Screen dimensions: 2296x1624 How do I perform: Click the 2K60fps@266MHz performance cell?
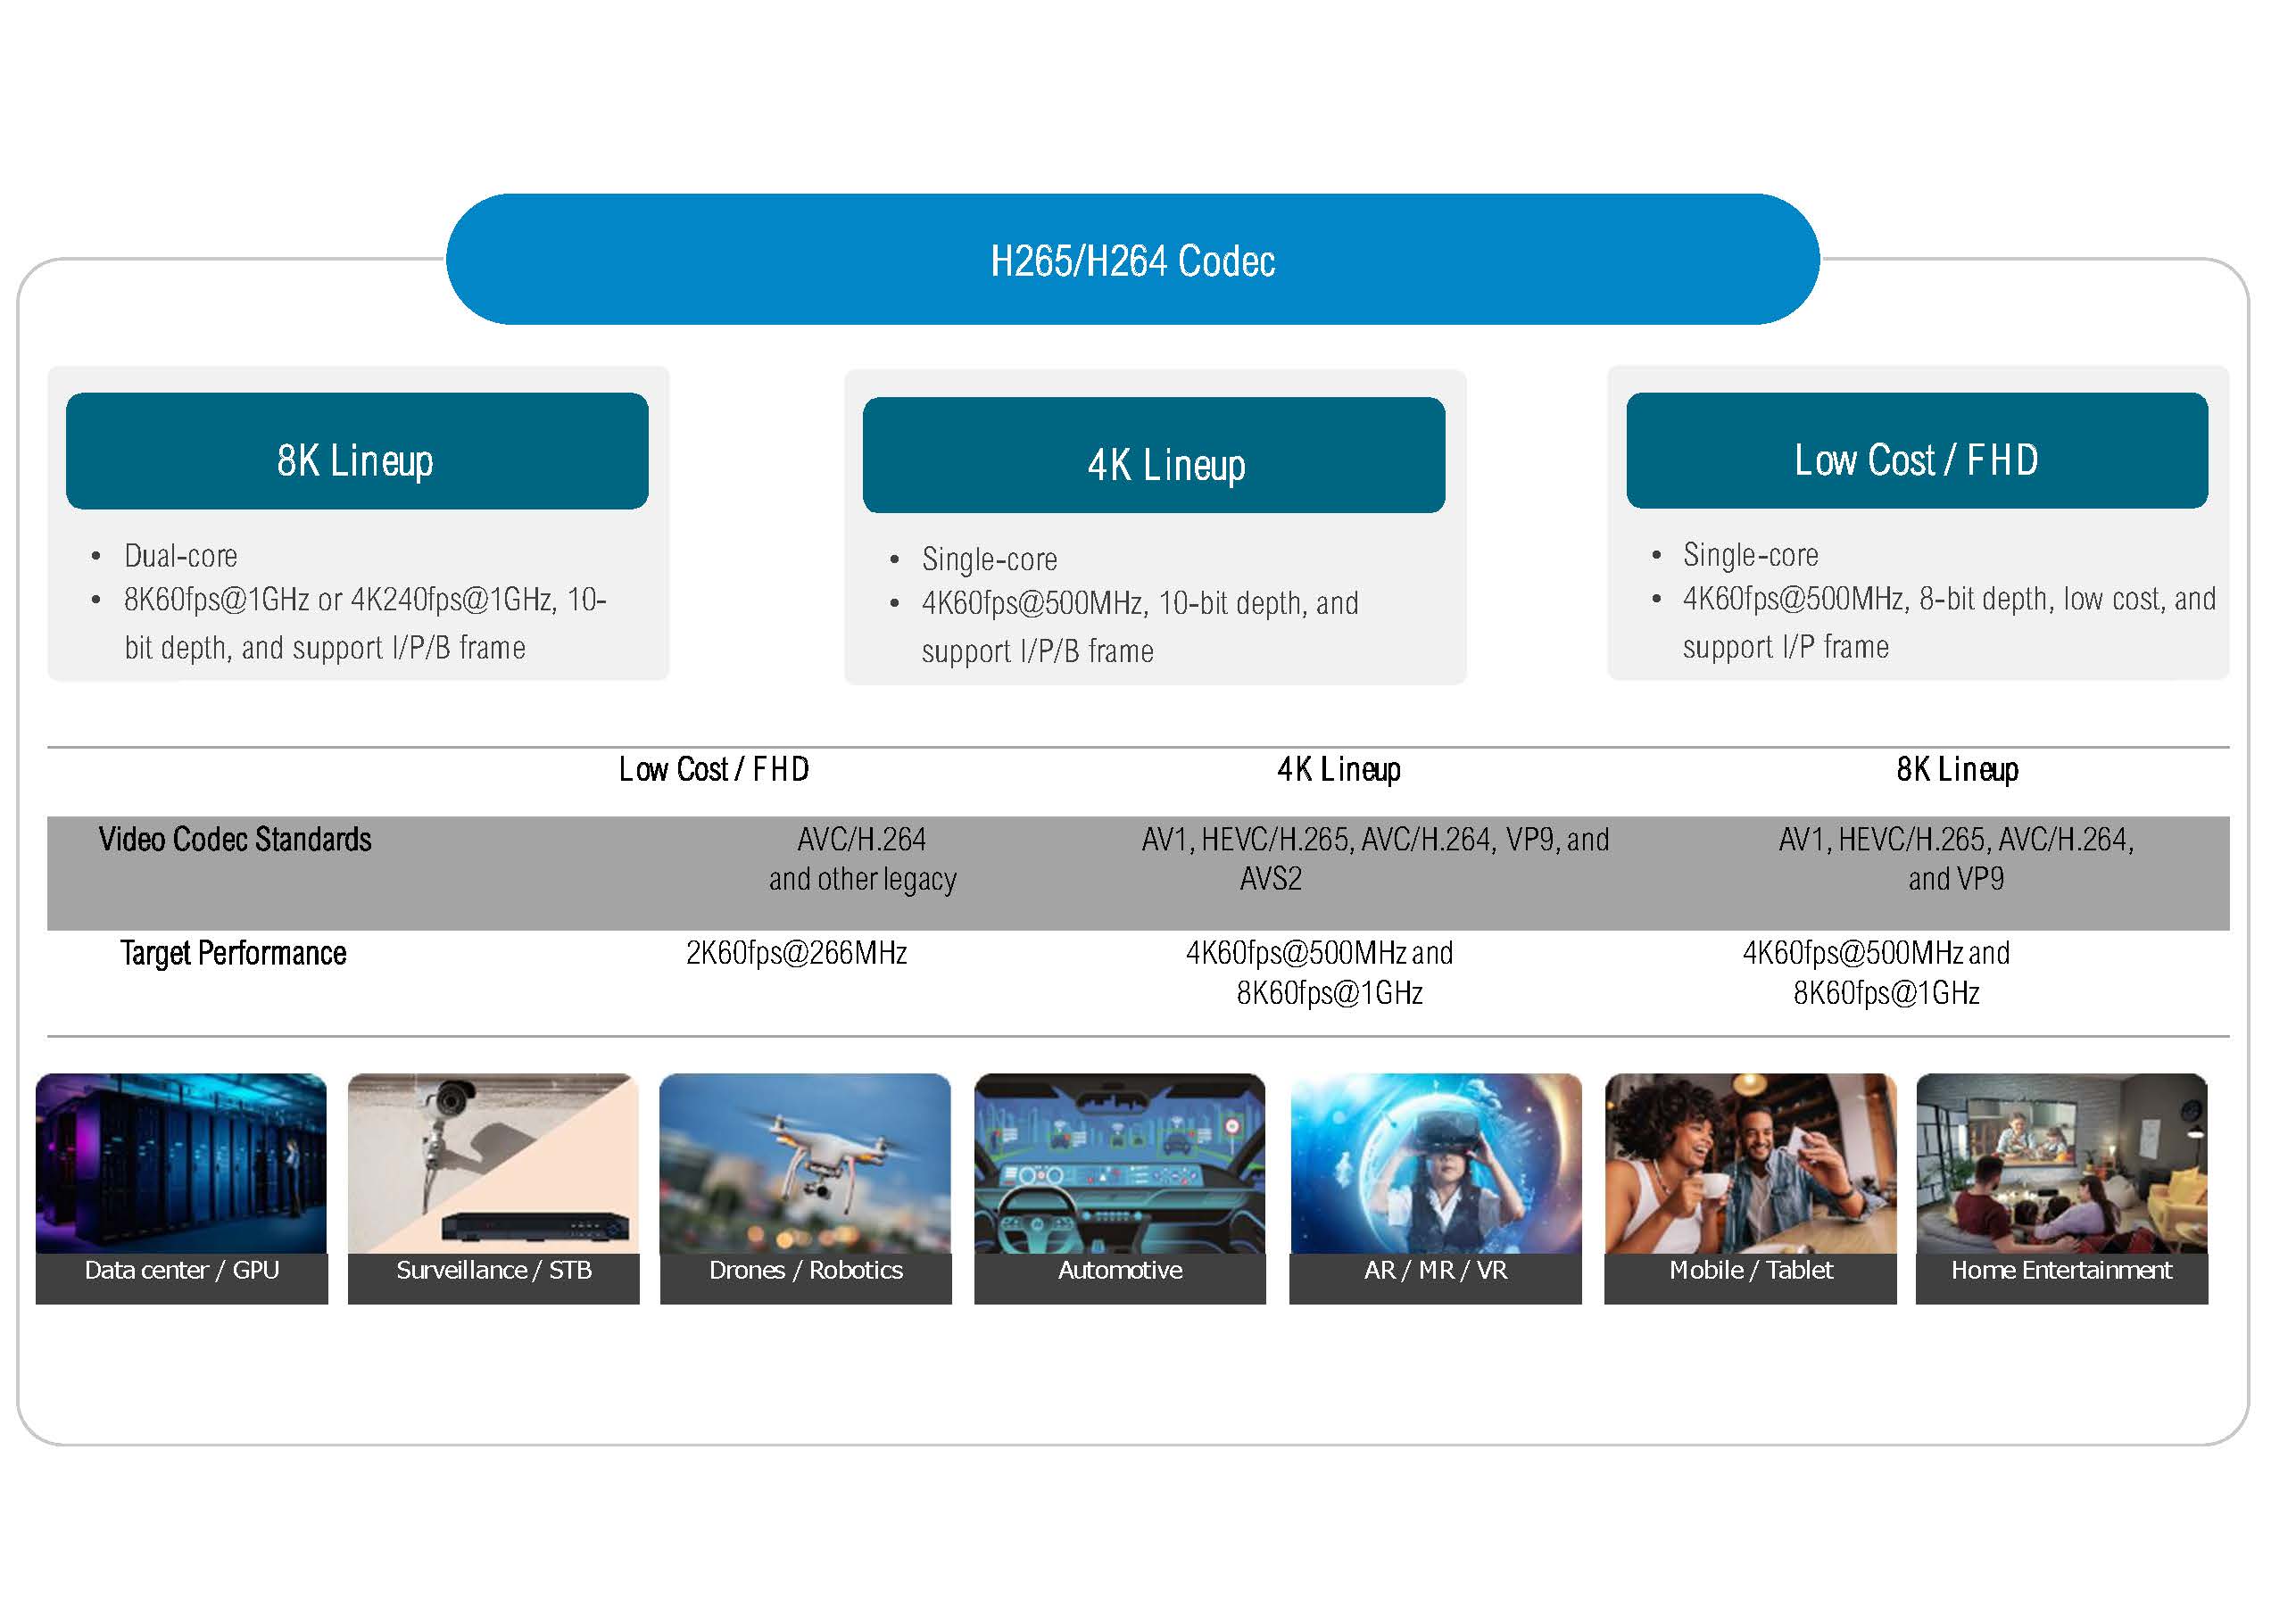point(796,953)
